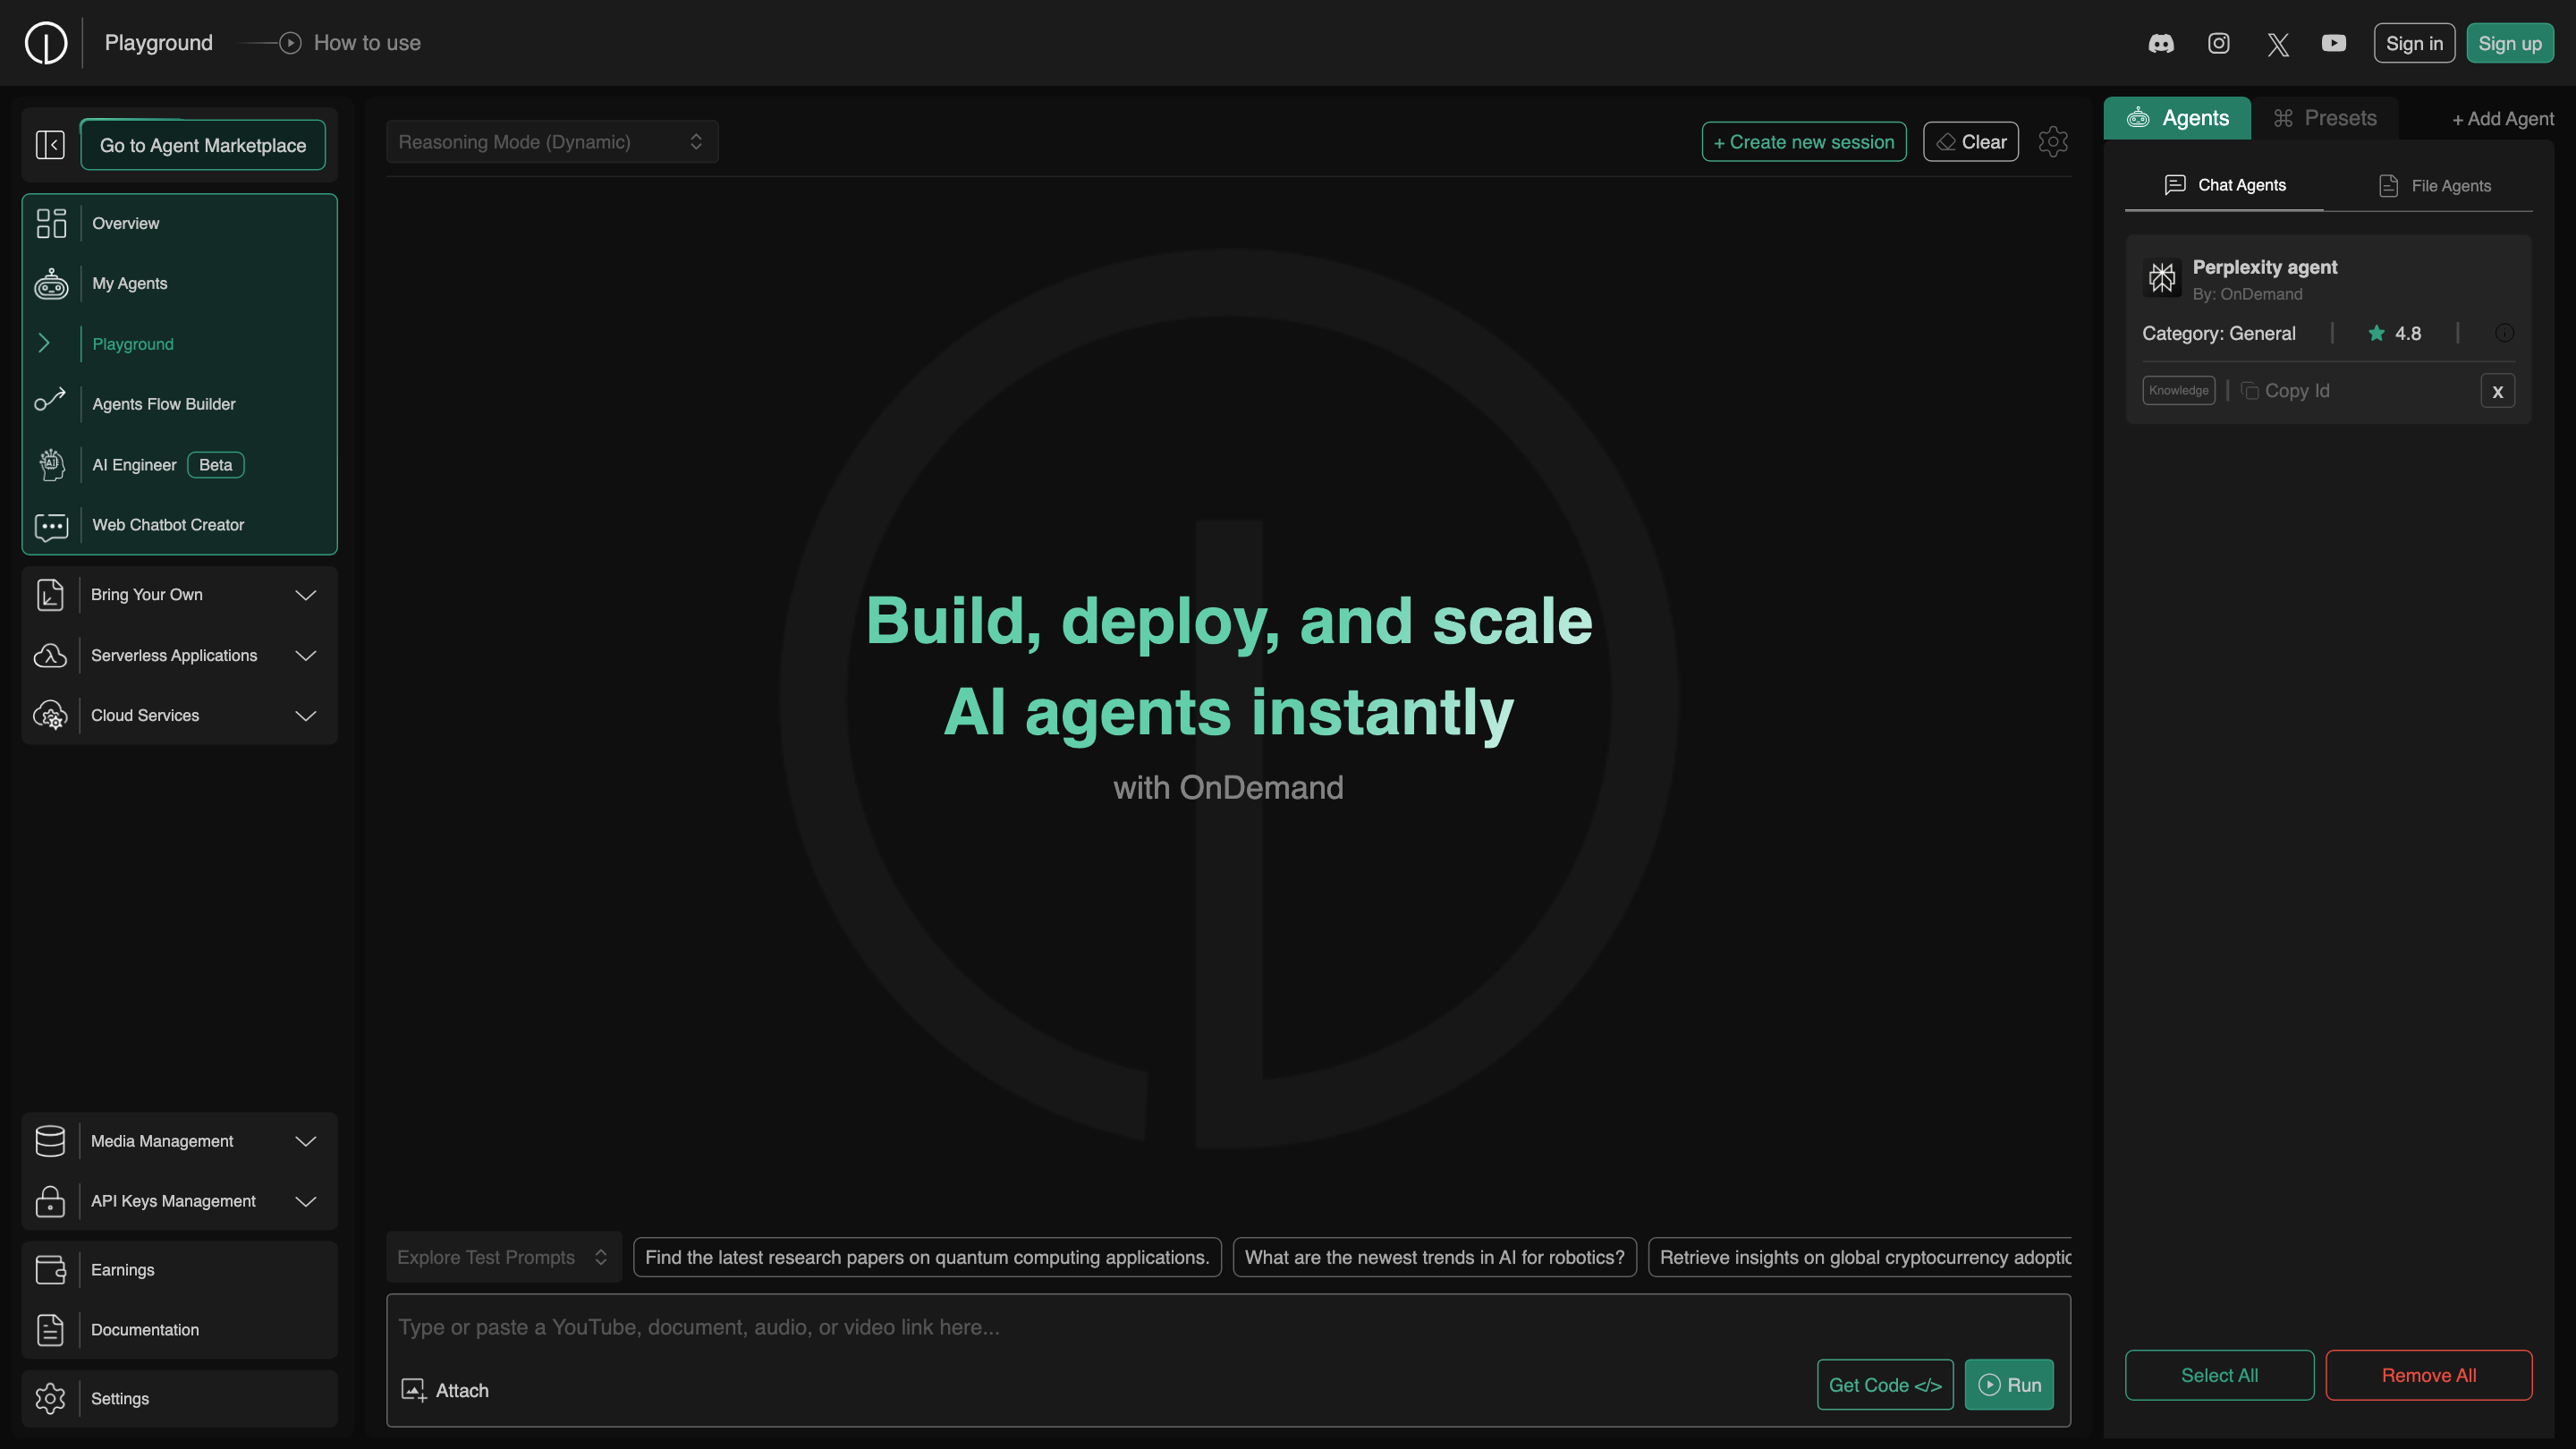
Task: Click the Perplexity agent info icon
Action: pos(2504,334)
